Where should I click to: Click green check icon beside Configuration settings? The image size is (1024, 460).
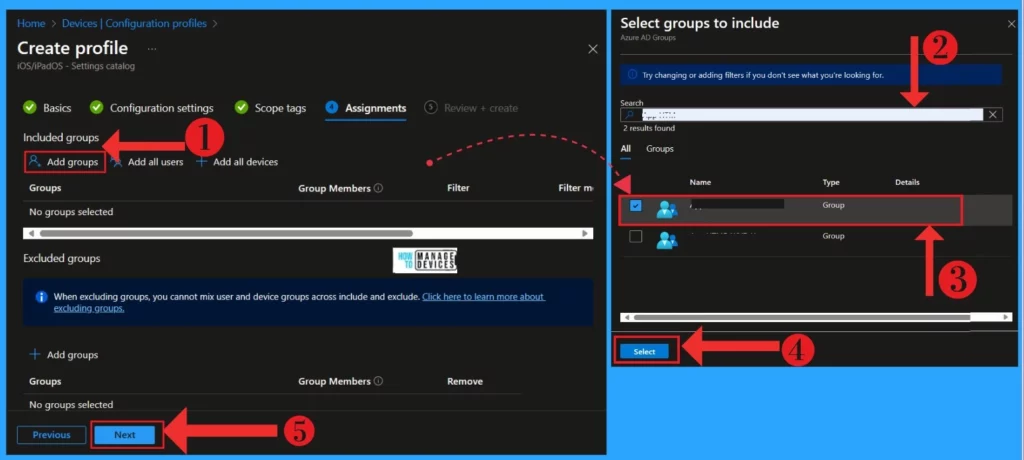pos(97,108)
